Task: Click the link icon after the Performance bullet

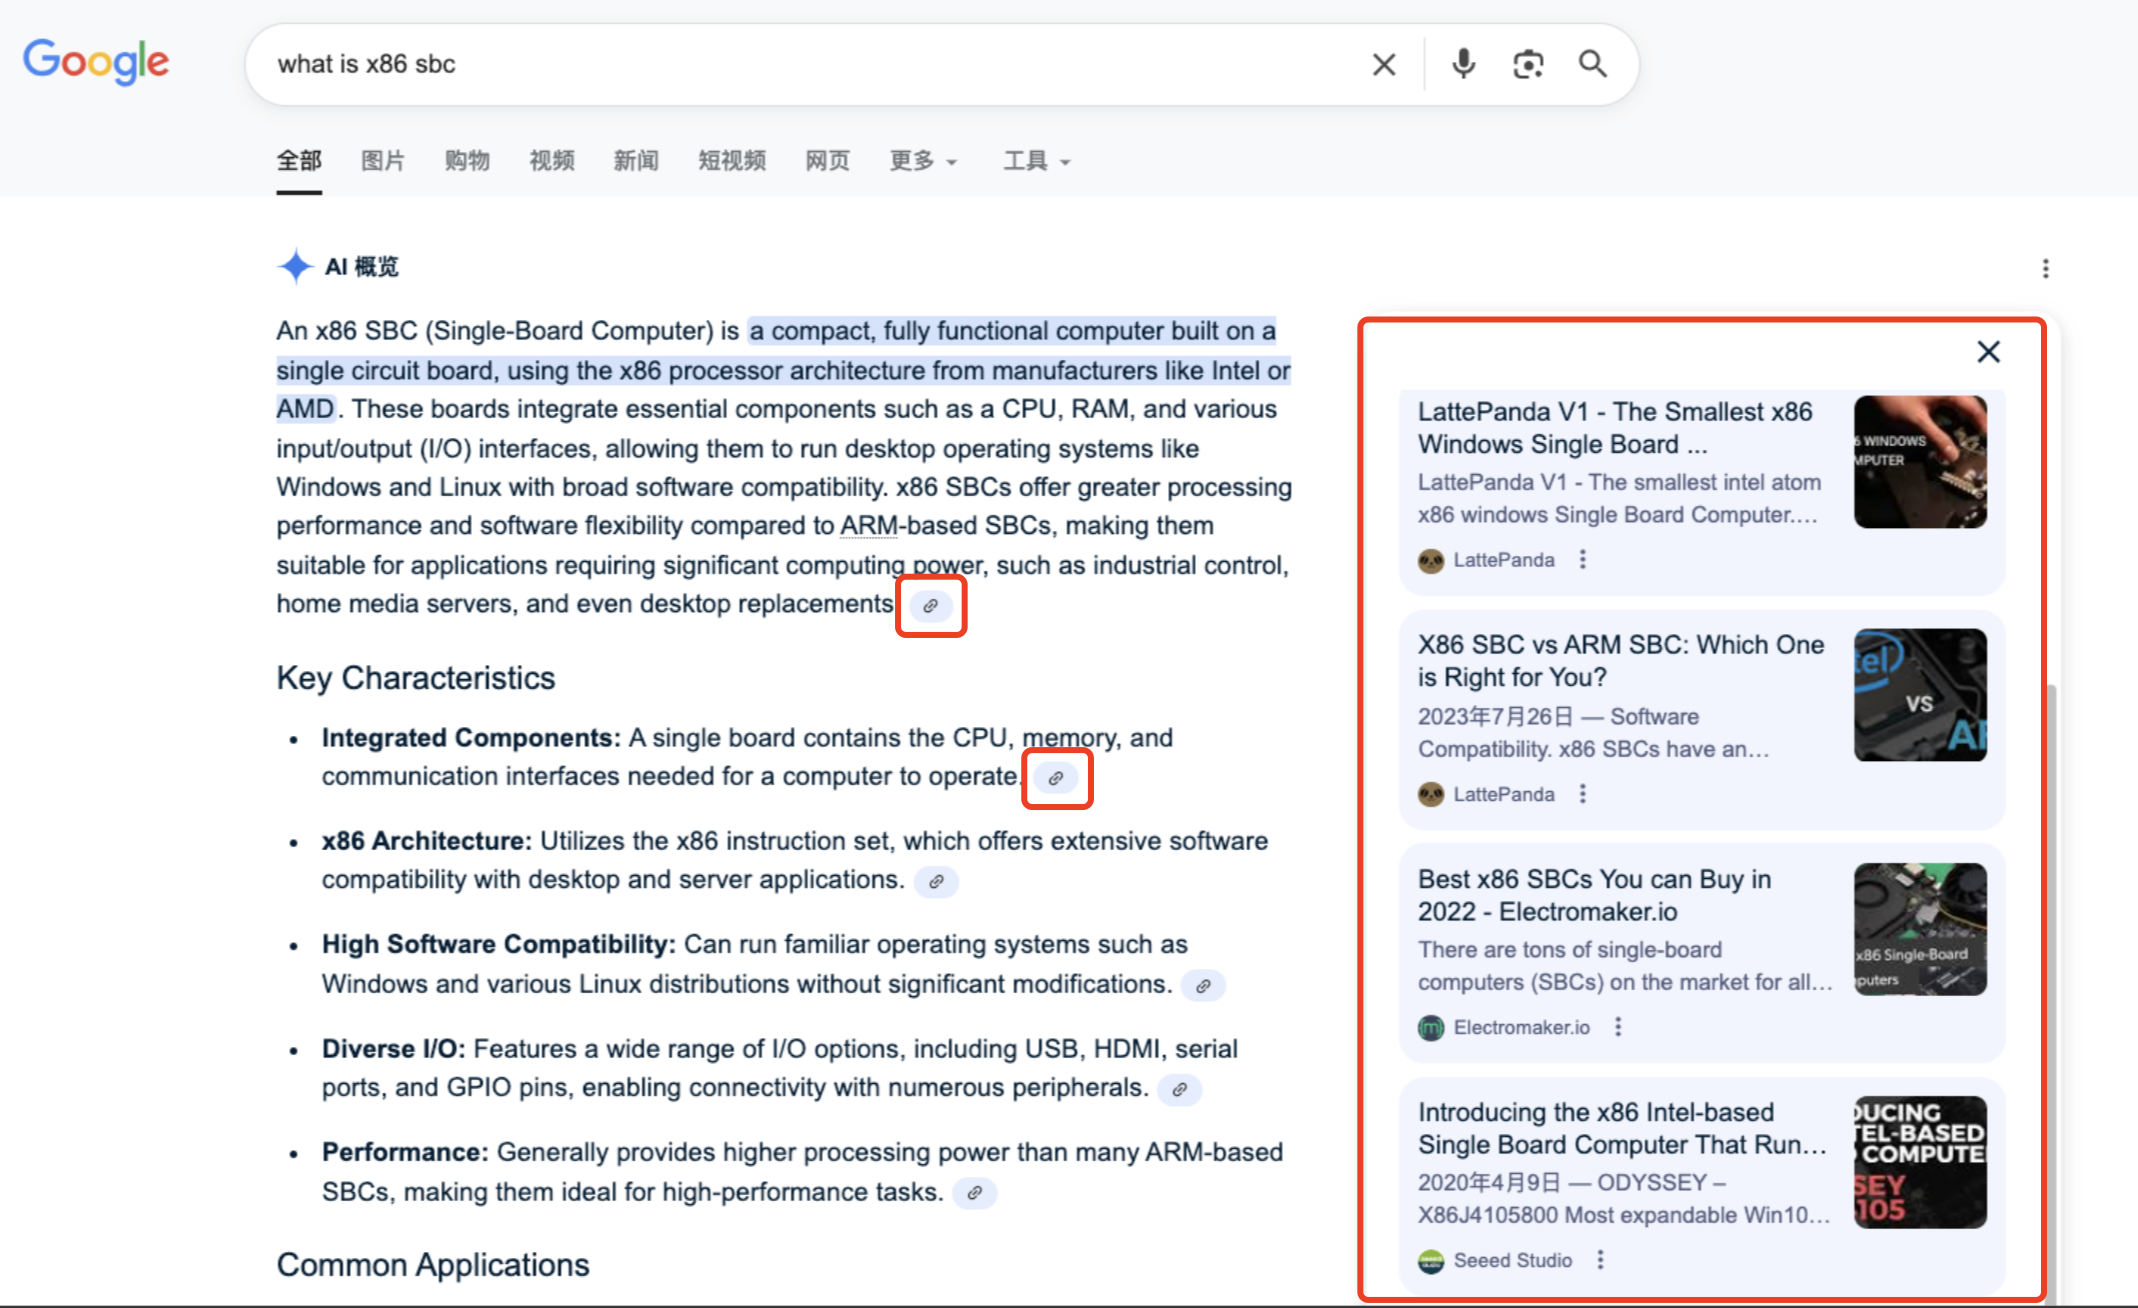Action: tap(975, 1193)
